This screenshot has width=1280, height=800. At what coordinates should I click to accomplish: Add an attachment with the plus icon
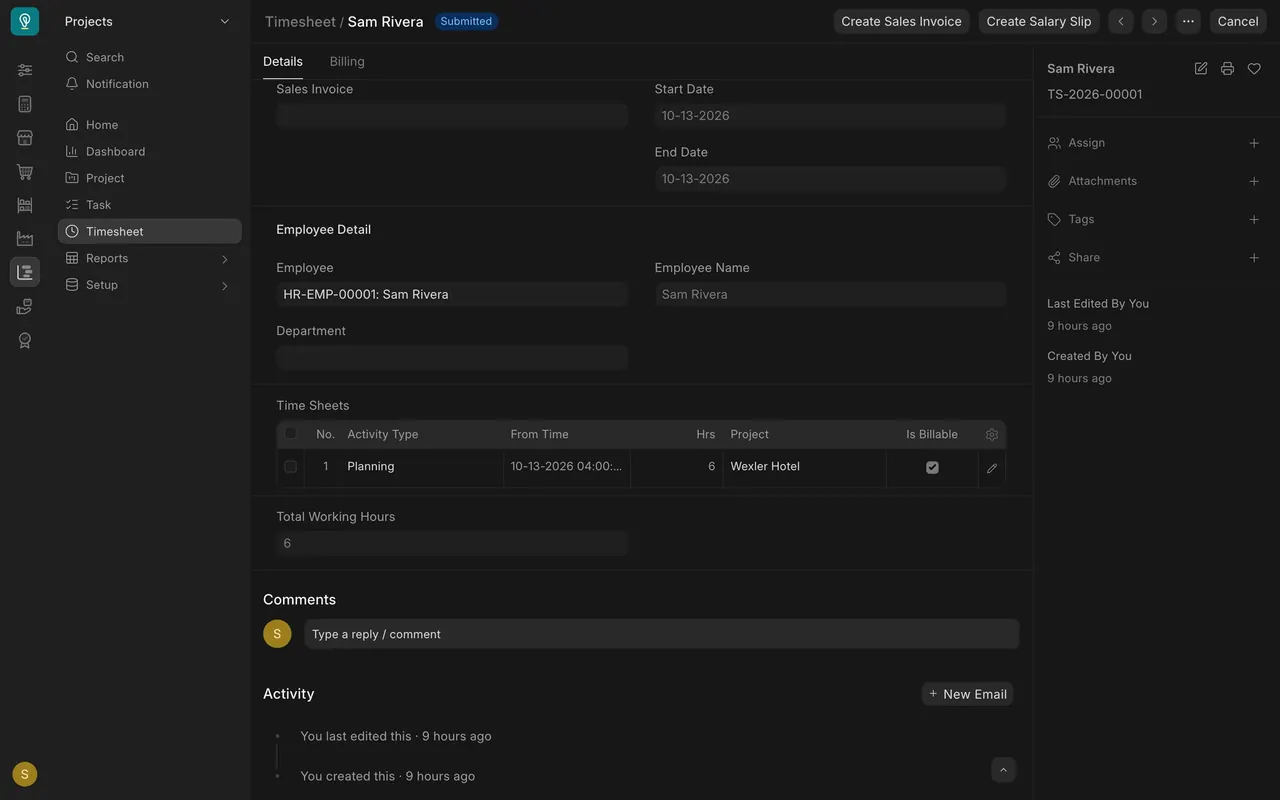[x=1254, y=181]
